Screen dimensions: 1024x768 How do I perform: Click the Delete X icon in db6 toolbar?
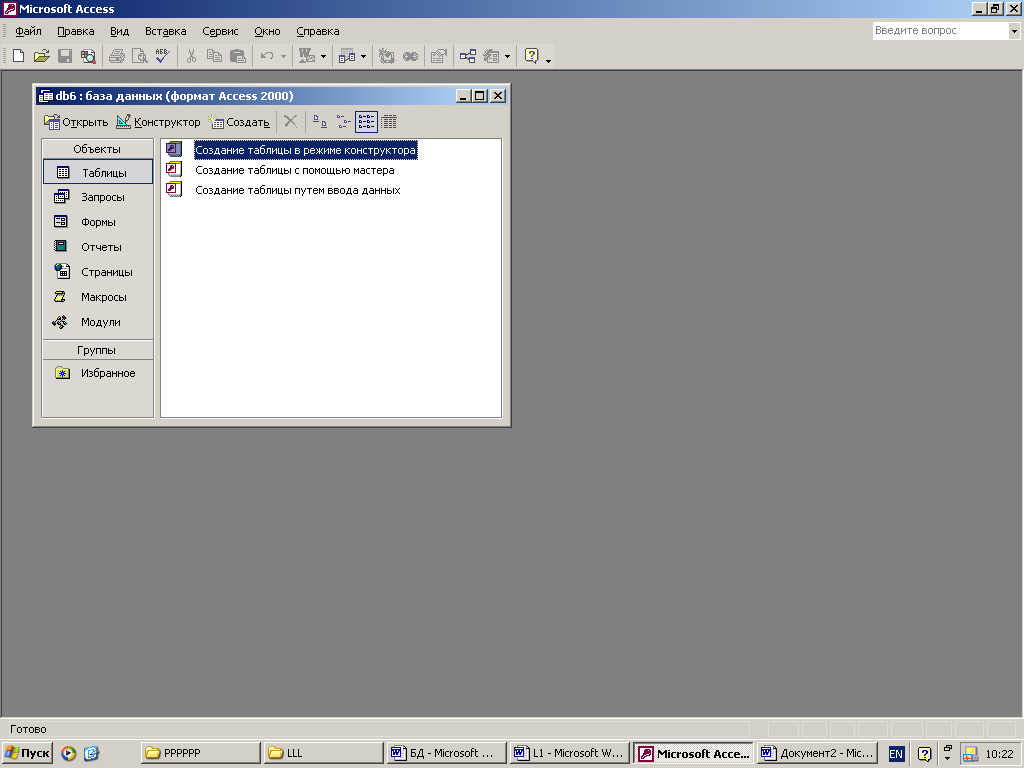point(291,121)
